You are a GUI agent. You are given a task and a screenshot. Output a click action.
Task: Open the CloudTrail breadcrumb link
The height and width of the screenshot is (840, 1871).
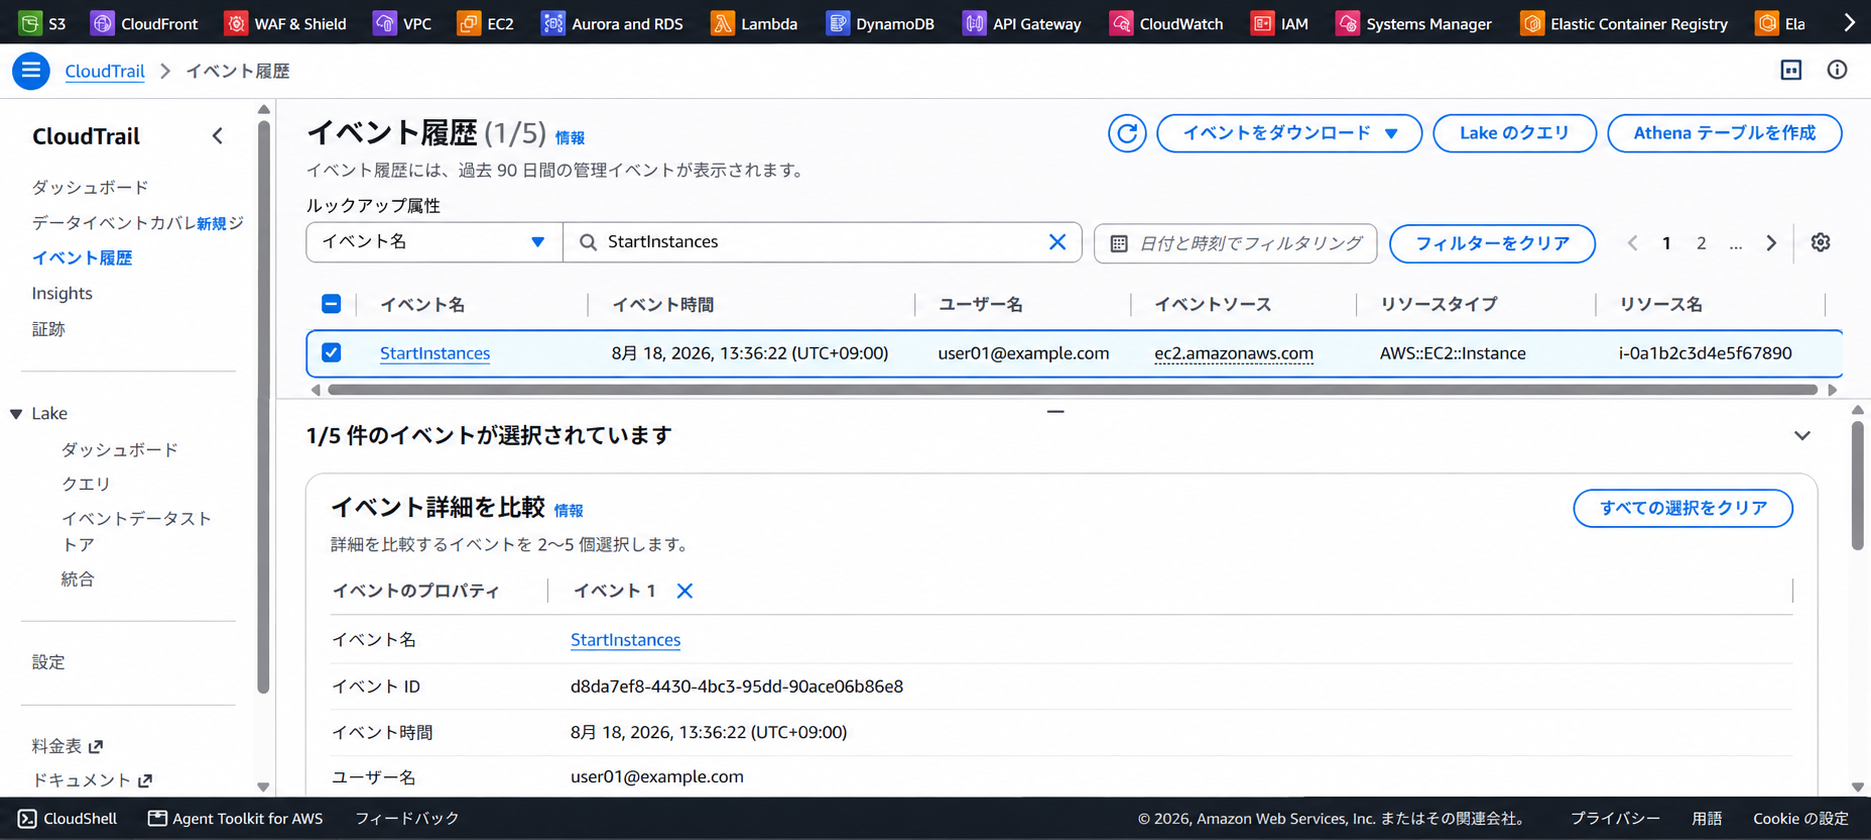(105, 71)
